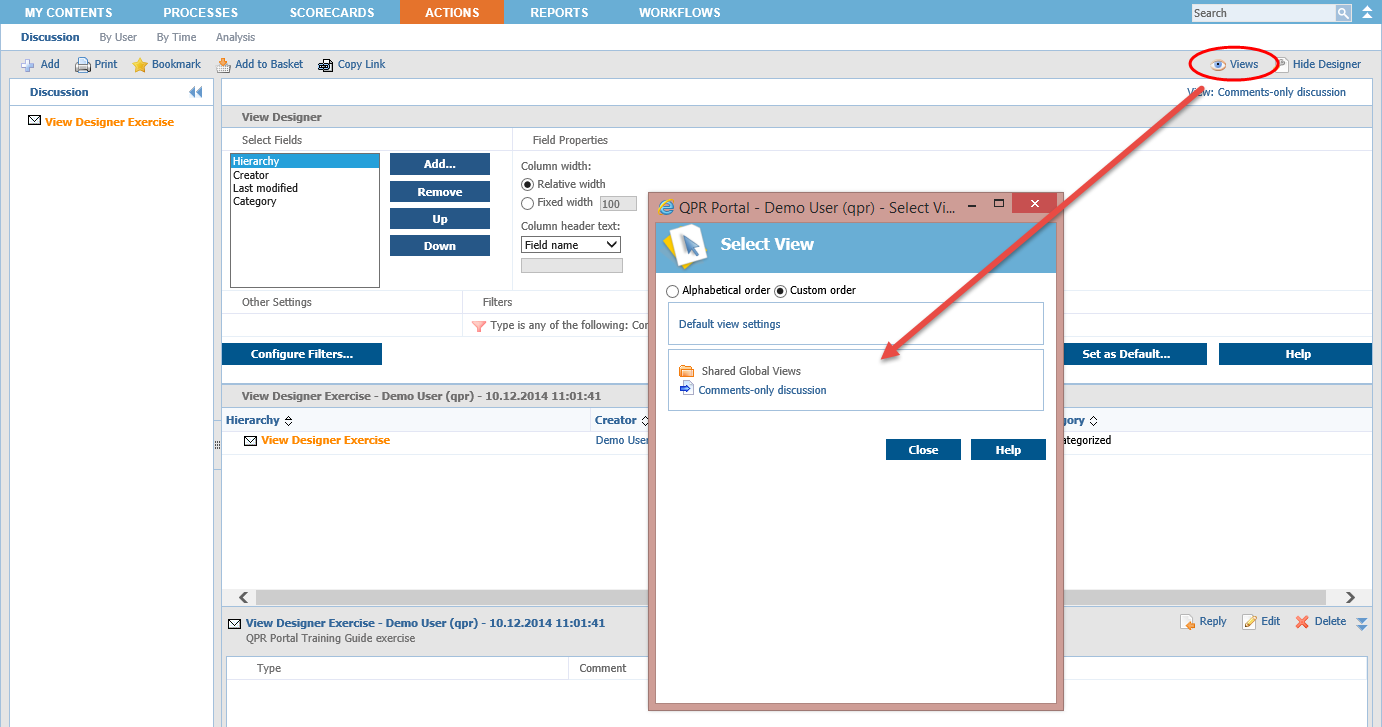
Task: Click the Print icon
Action: pos(84,65)
